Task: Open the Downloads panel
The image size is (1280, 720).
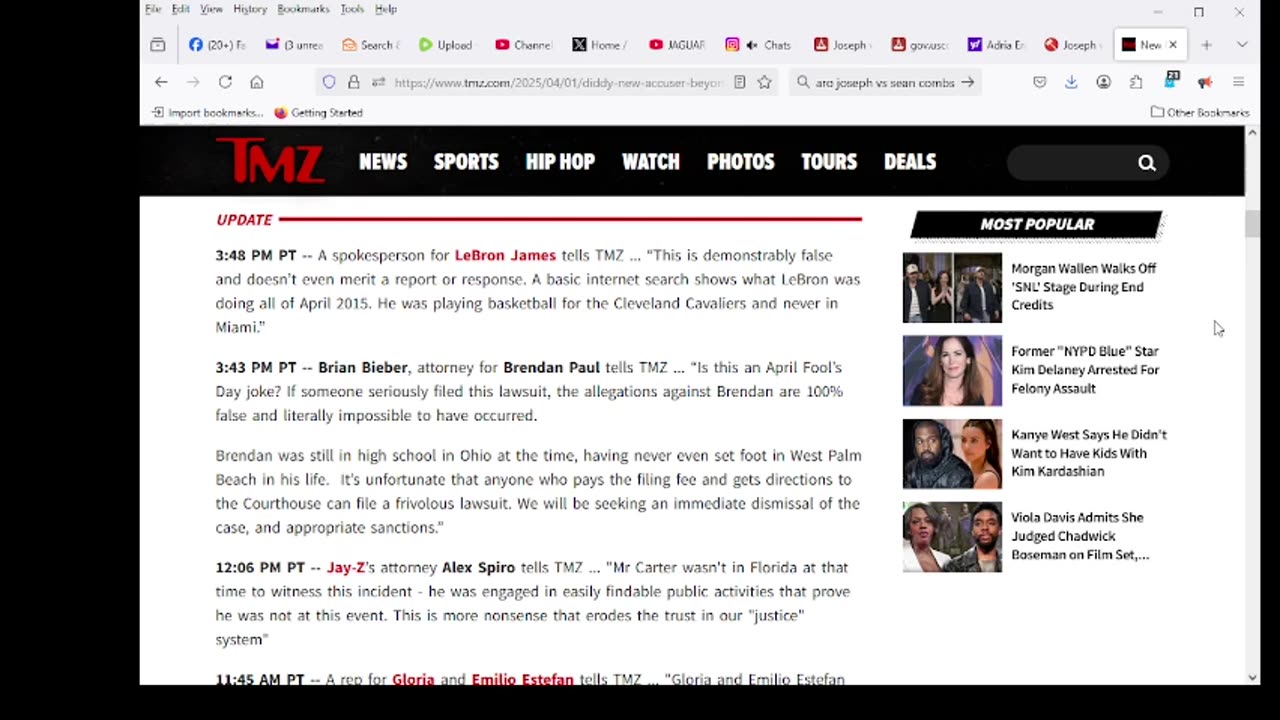Action: (1071, 82)
